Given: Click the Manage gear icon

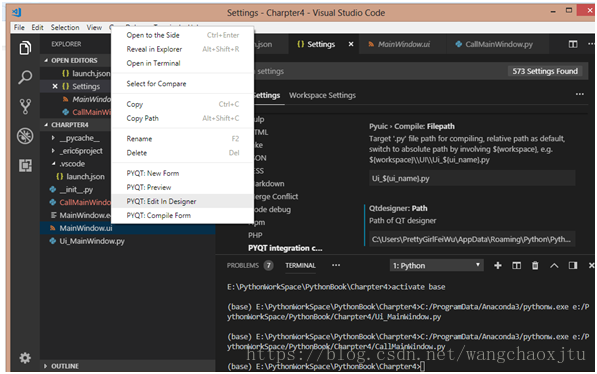Looking at the screenshot, I should 25,358.
